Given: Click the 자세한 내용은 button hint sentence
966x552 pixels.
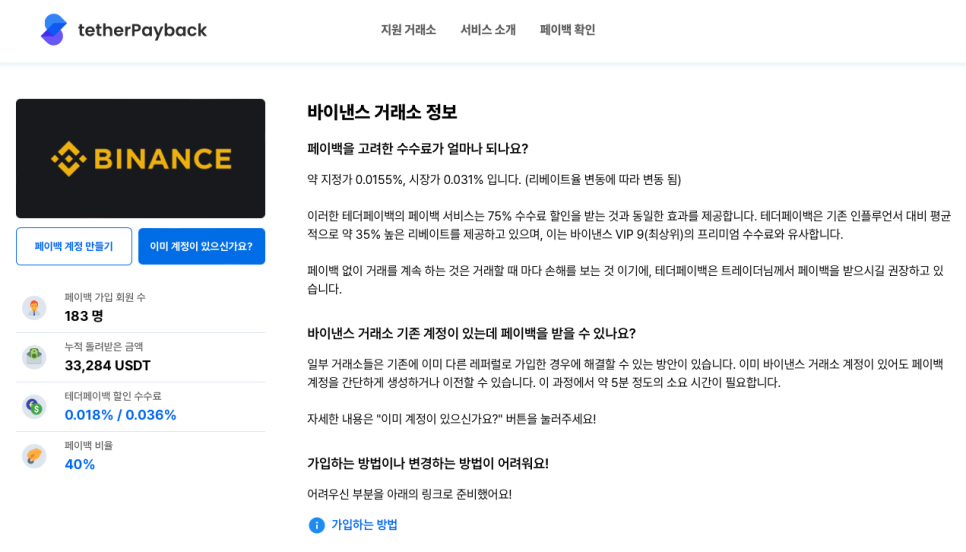Looking at the screenshot, I should click(452, 419).
